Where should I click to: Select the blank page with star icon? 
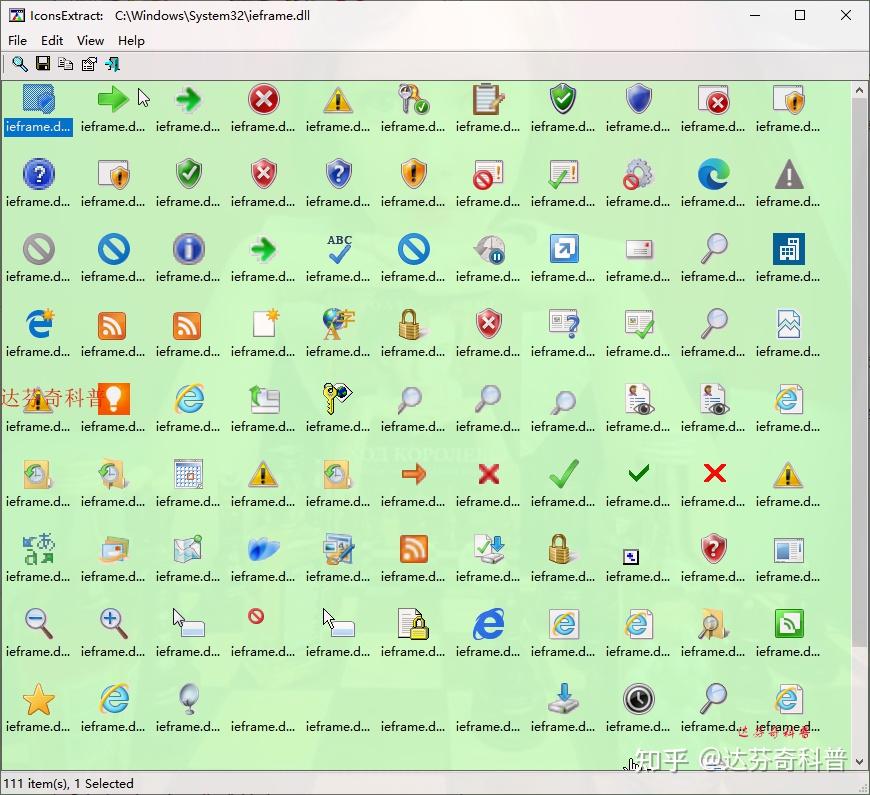click(265, 324)
